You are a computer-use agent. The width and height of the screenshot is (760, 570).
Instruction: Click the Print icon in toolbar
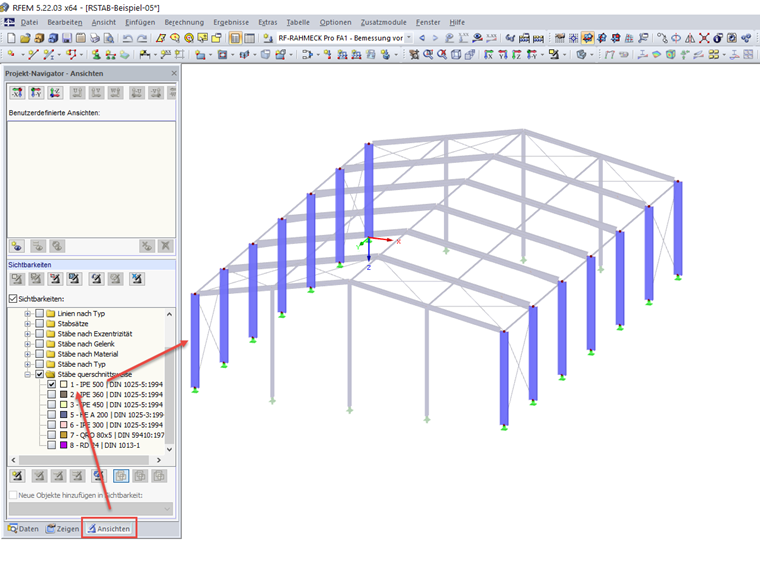[x=95, y=38]
